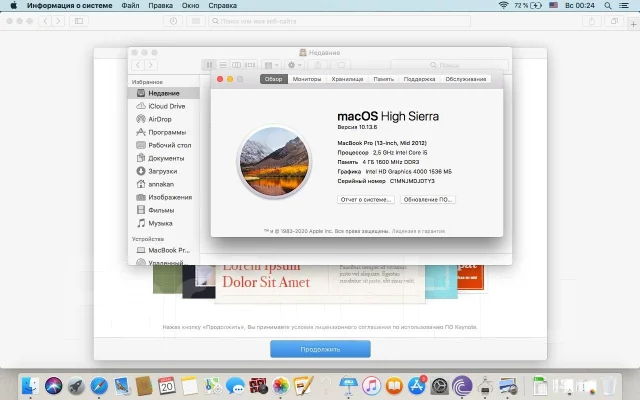This screenshot has width=640, height=400.
Task: Click Finder share button
Action: click(x=318, y=65)
